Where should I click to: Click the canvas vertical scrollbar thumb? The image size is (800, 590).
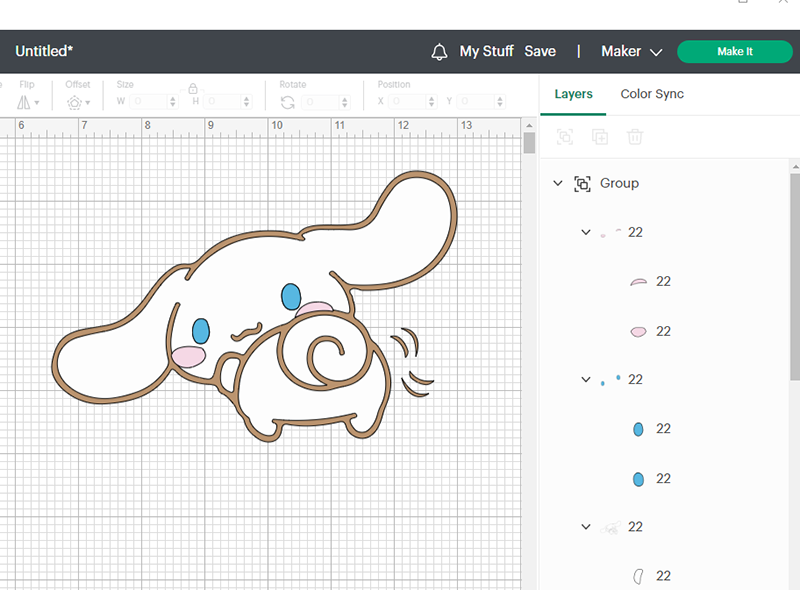click(529, 143)
